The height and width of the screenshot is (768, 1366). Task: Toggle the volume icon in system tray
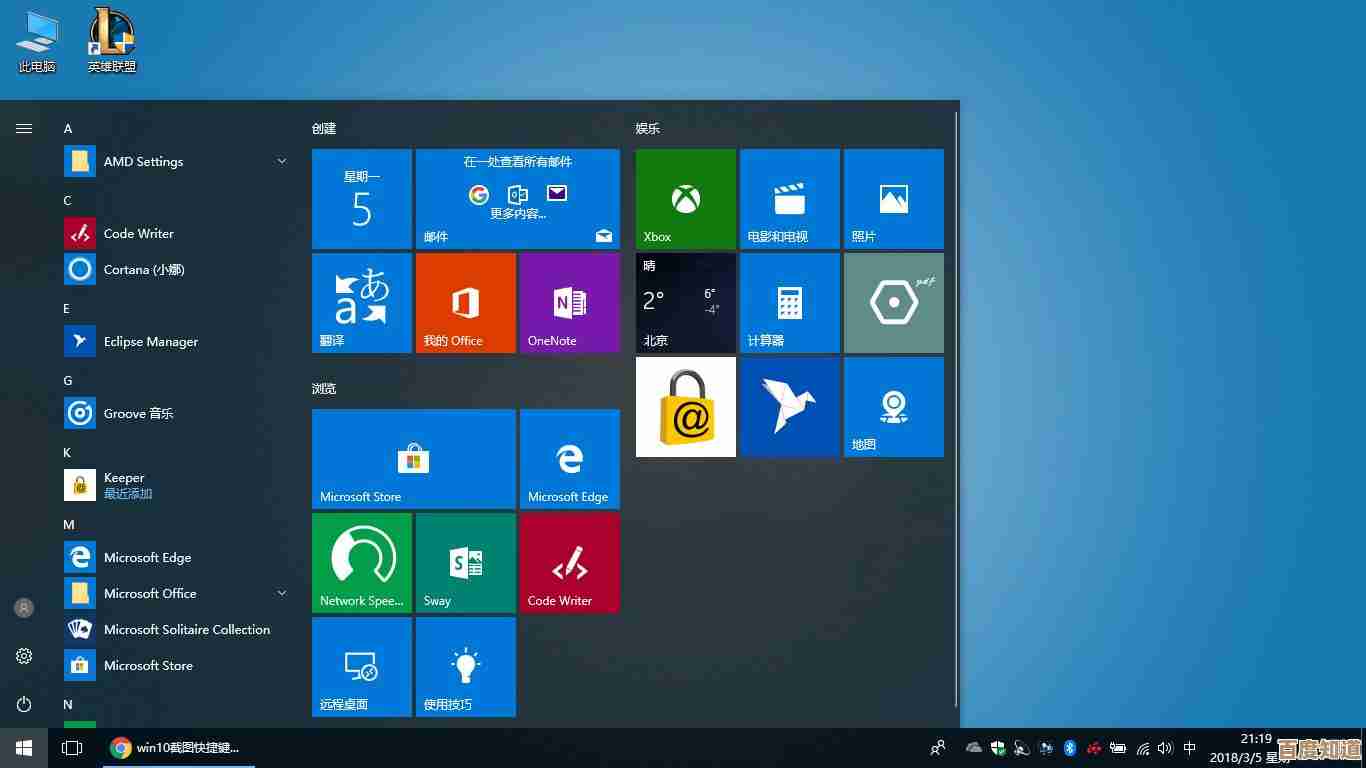(1165, 748)
